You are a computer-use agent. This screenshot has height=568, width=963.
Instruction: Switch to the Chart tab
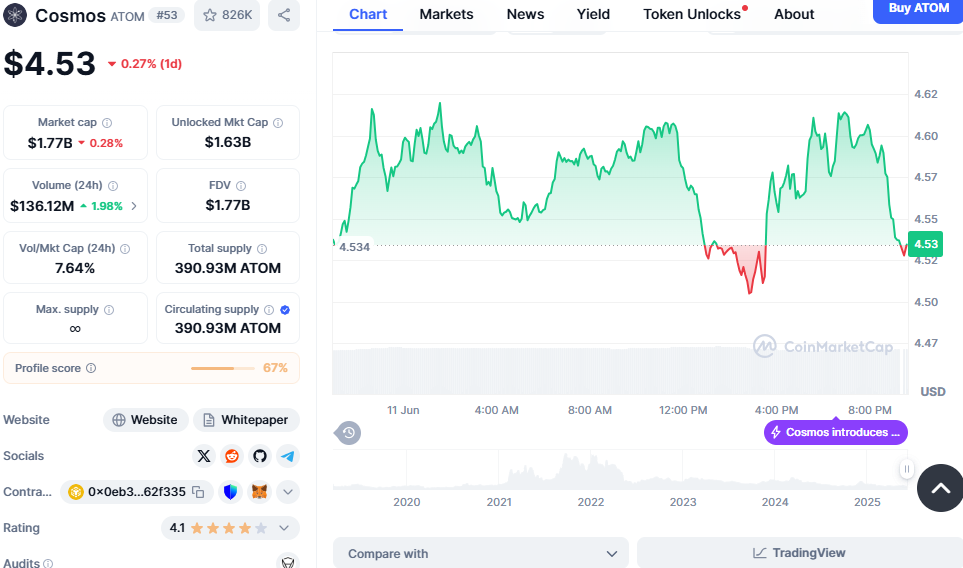368,14
